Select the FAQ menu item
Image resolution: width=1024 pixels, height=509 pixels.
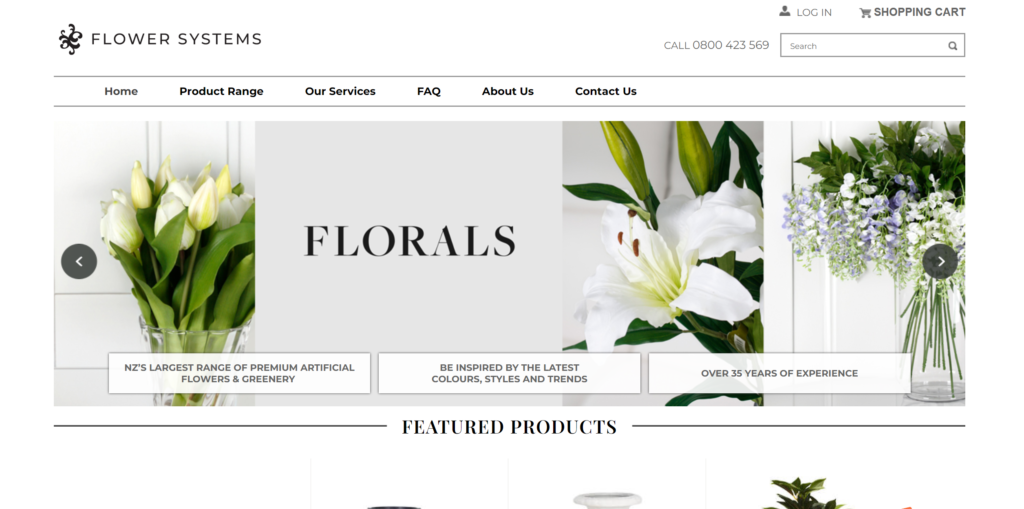[x=428, y=91]
